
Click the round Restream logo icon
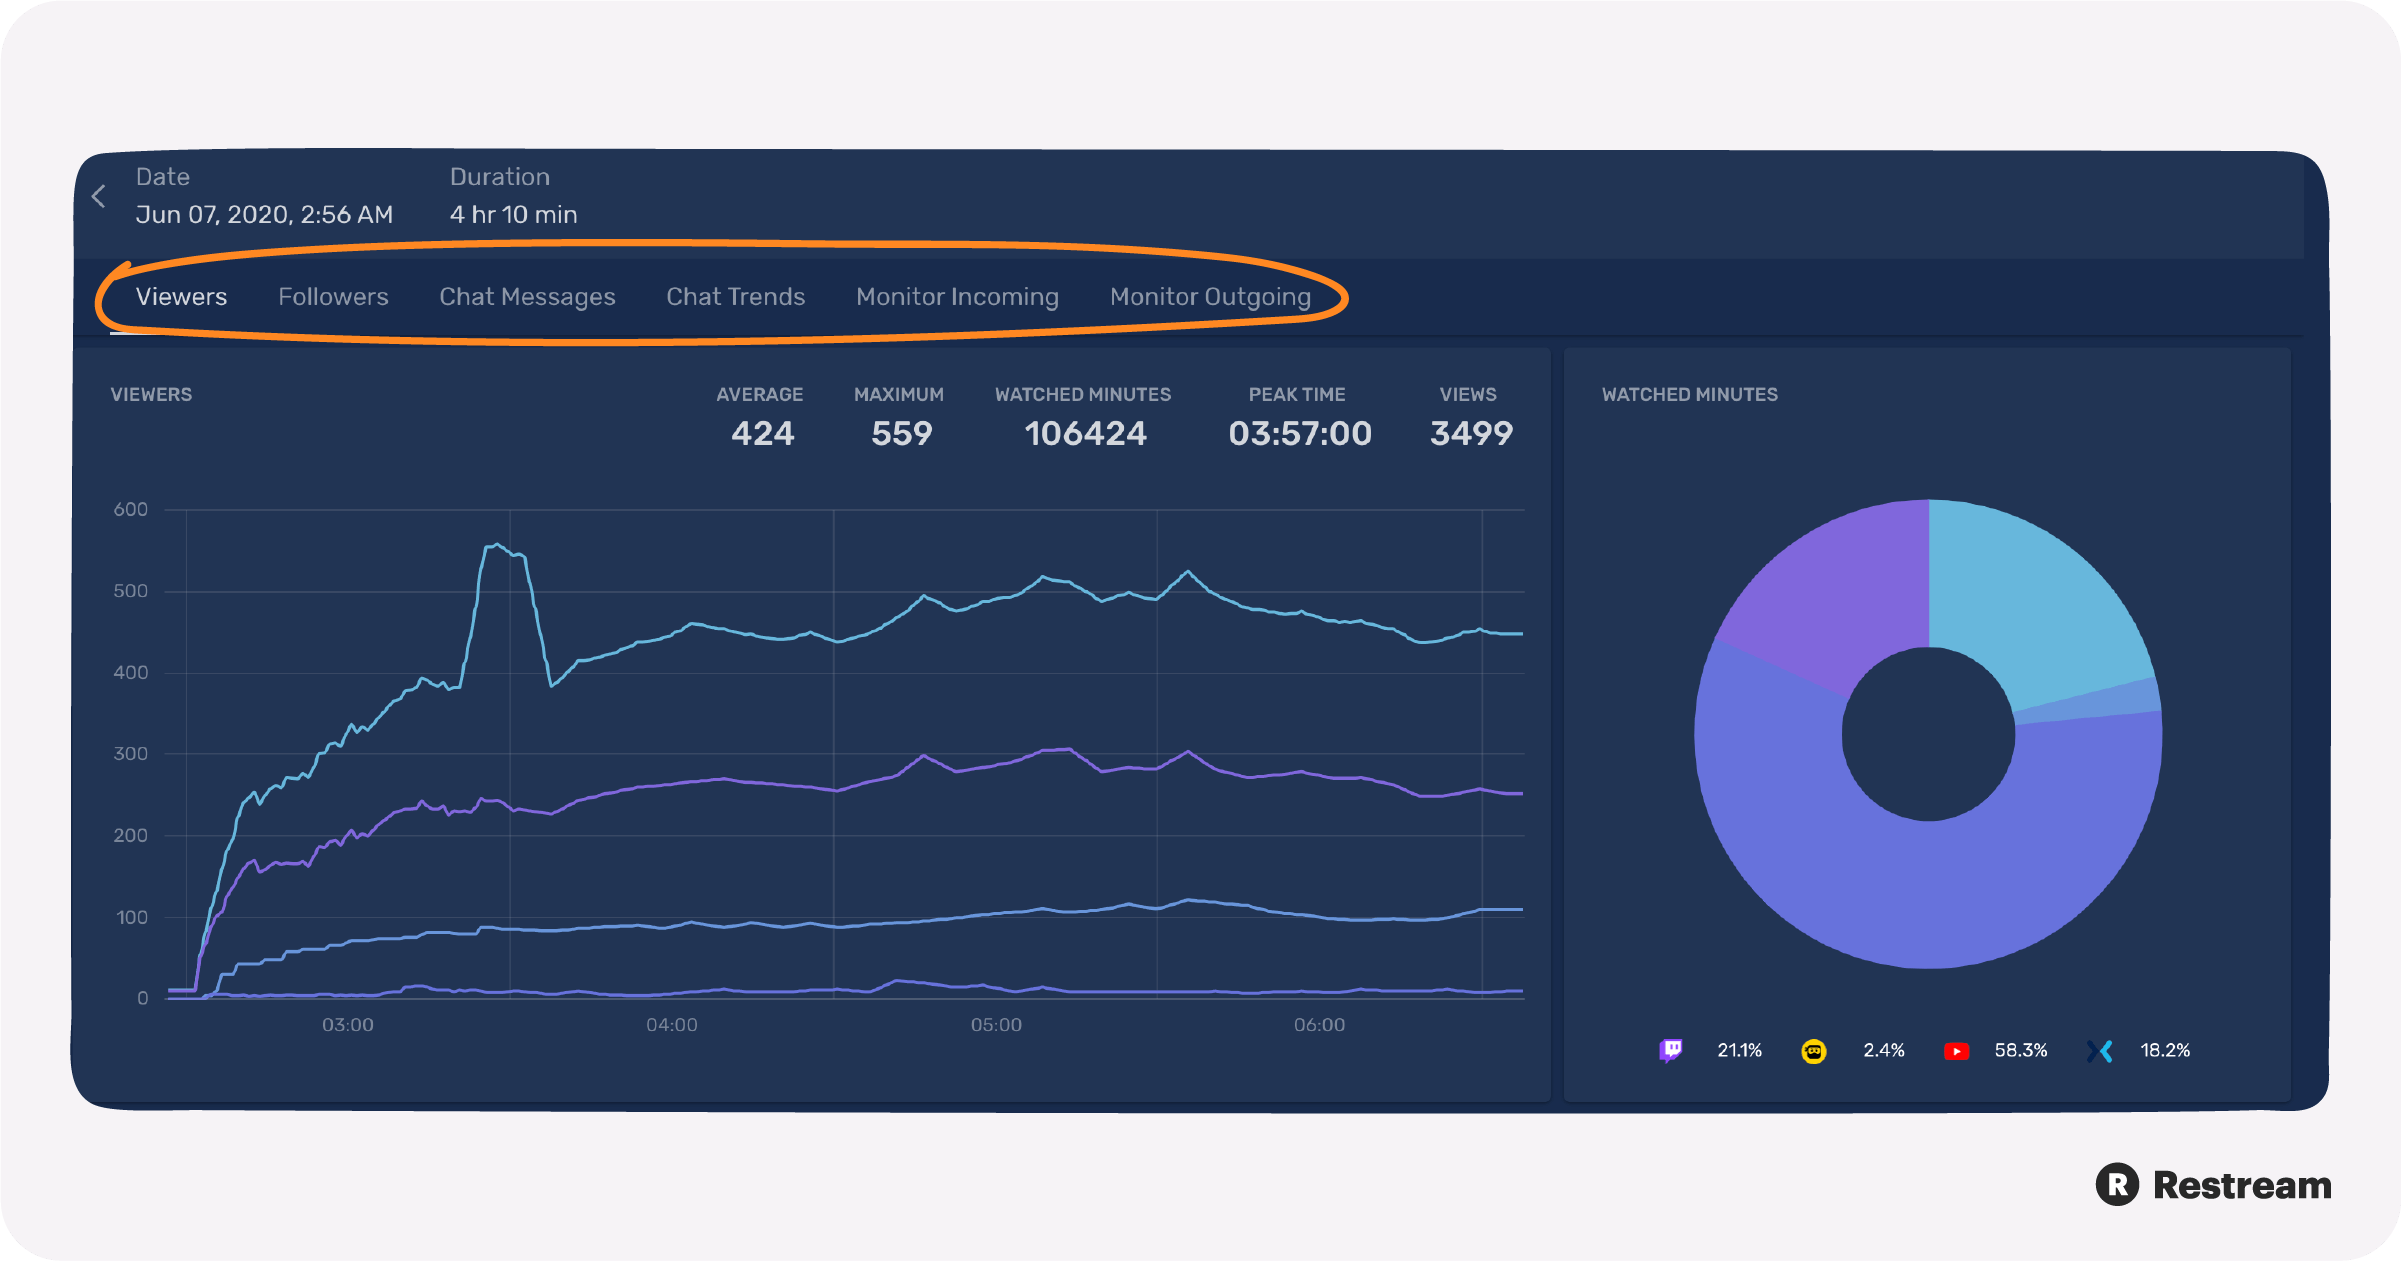point(2117,1185)
